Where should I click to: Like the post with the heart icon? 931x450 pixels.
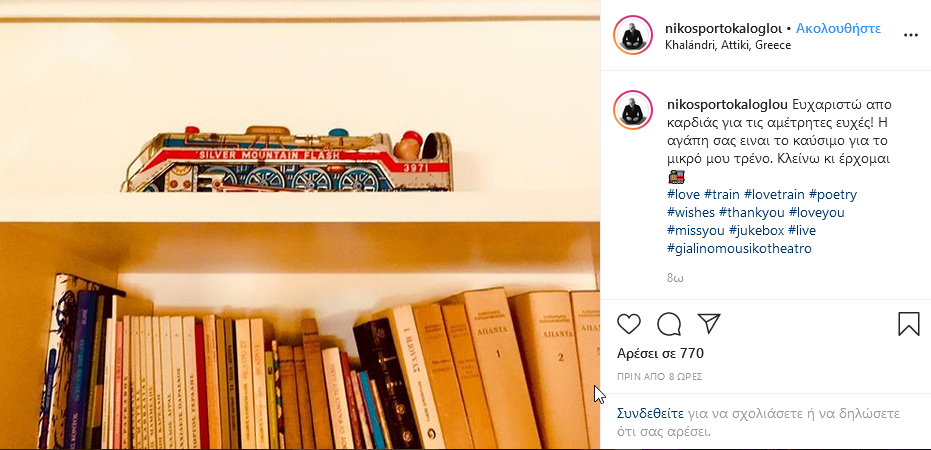coord(629,324)
